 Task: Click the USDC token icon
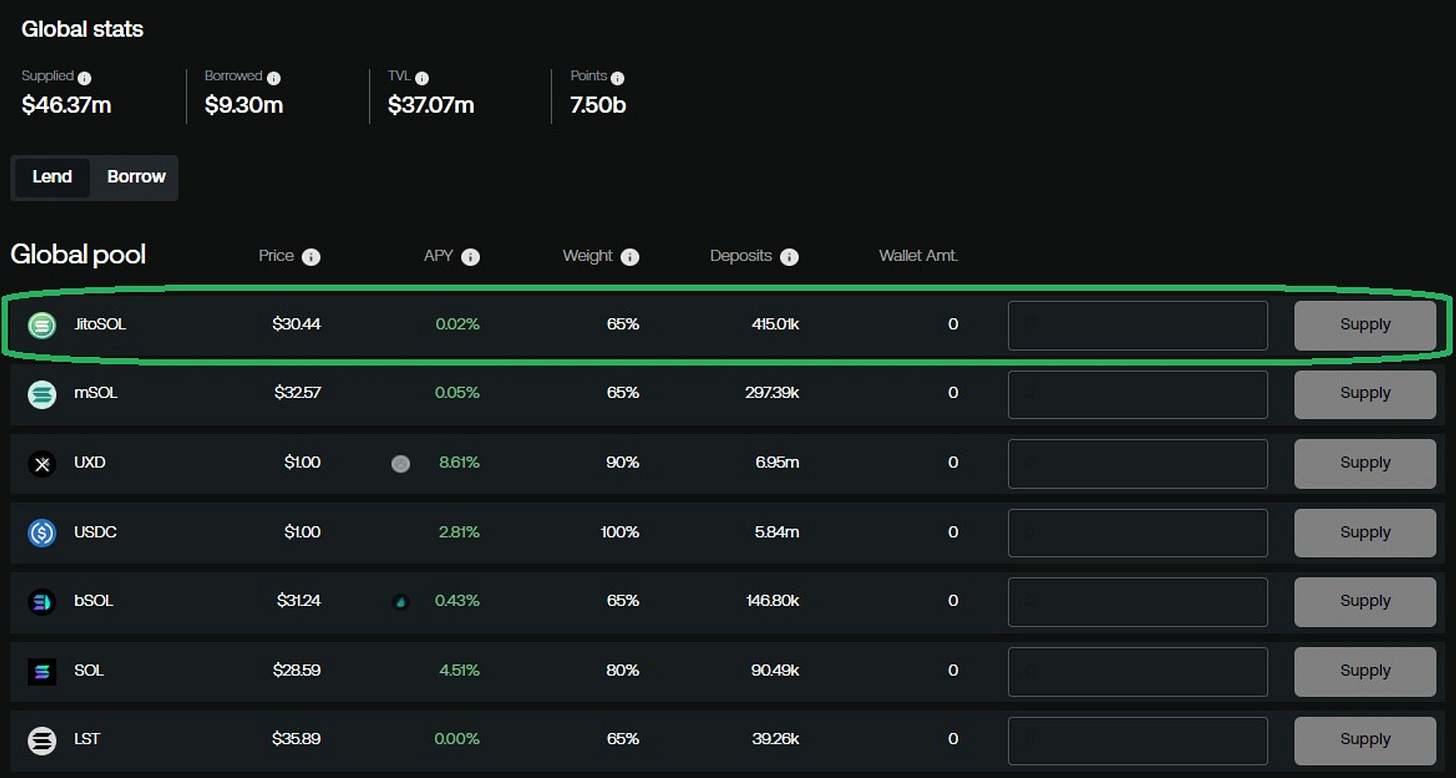(41, 532)
